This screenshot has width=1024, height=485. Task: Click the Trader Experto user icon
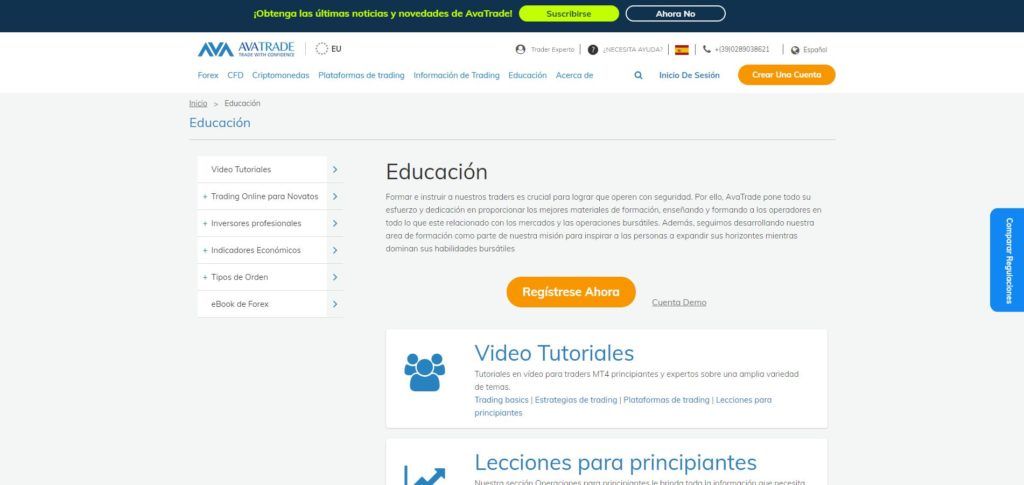(520, 50)
